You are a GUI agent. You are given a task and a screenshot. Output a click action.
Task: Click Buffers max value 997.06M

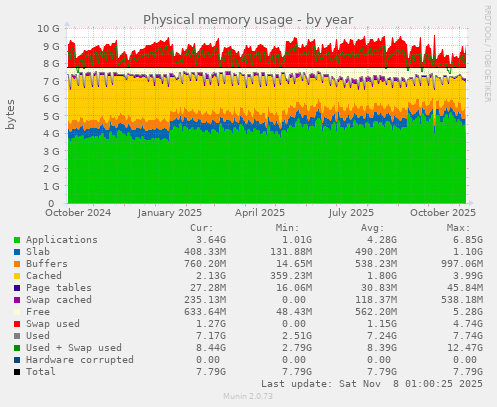tap(462, 264)
